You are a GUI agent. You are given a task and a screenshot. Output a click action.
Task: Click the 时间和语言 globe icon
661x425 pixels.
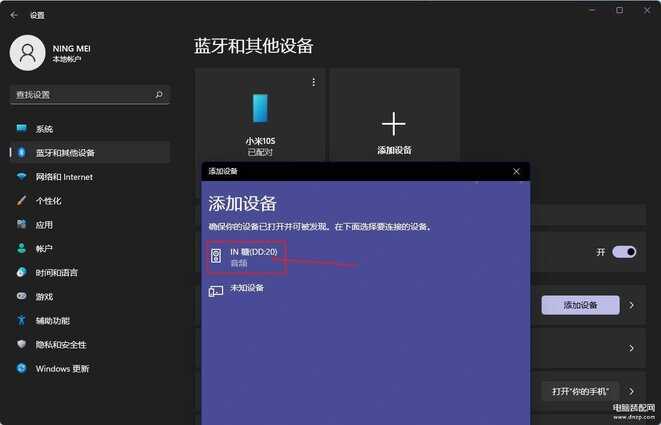21,272
